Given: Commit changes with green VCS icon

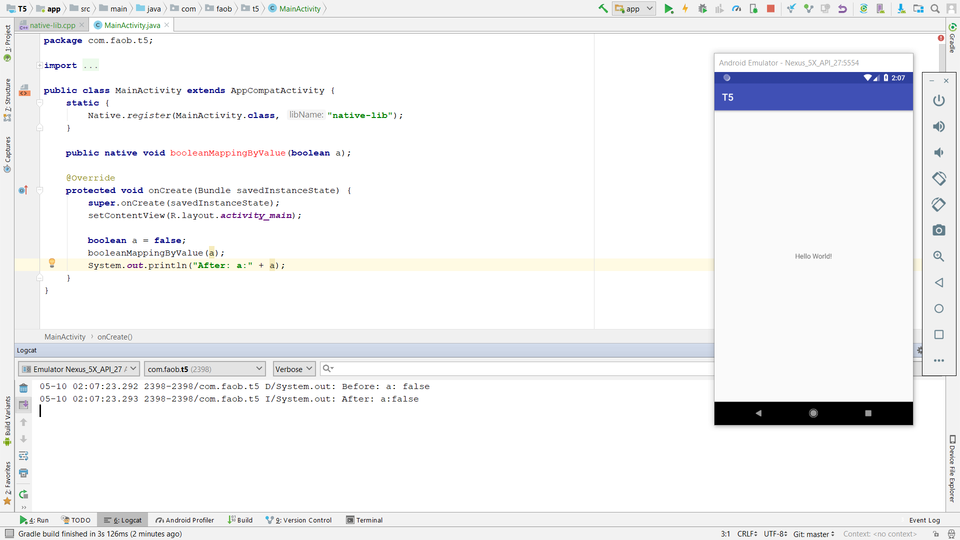Looking at the screenshot, I should pos(808,9).
